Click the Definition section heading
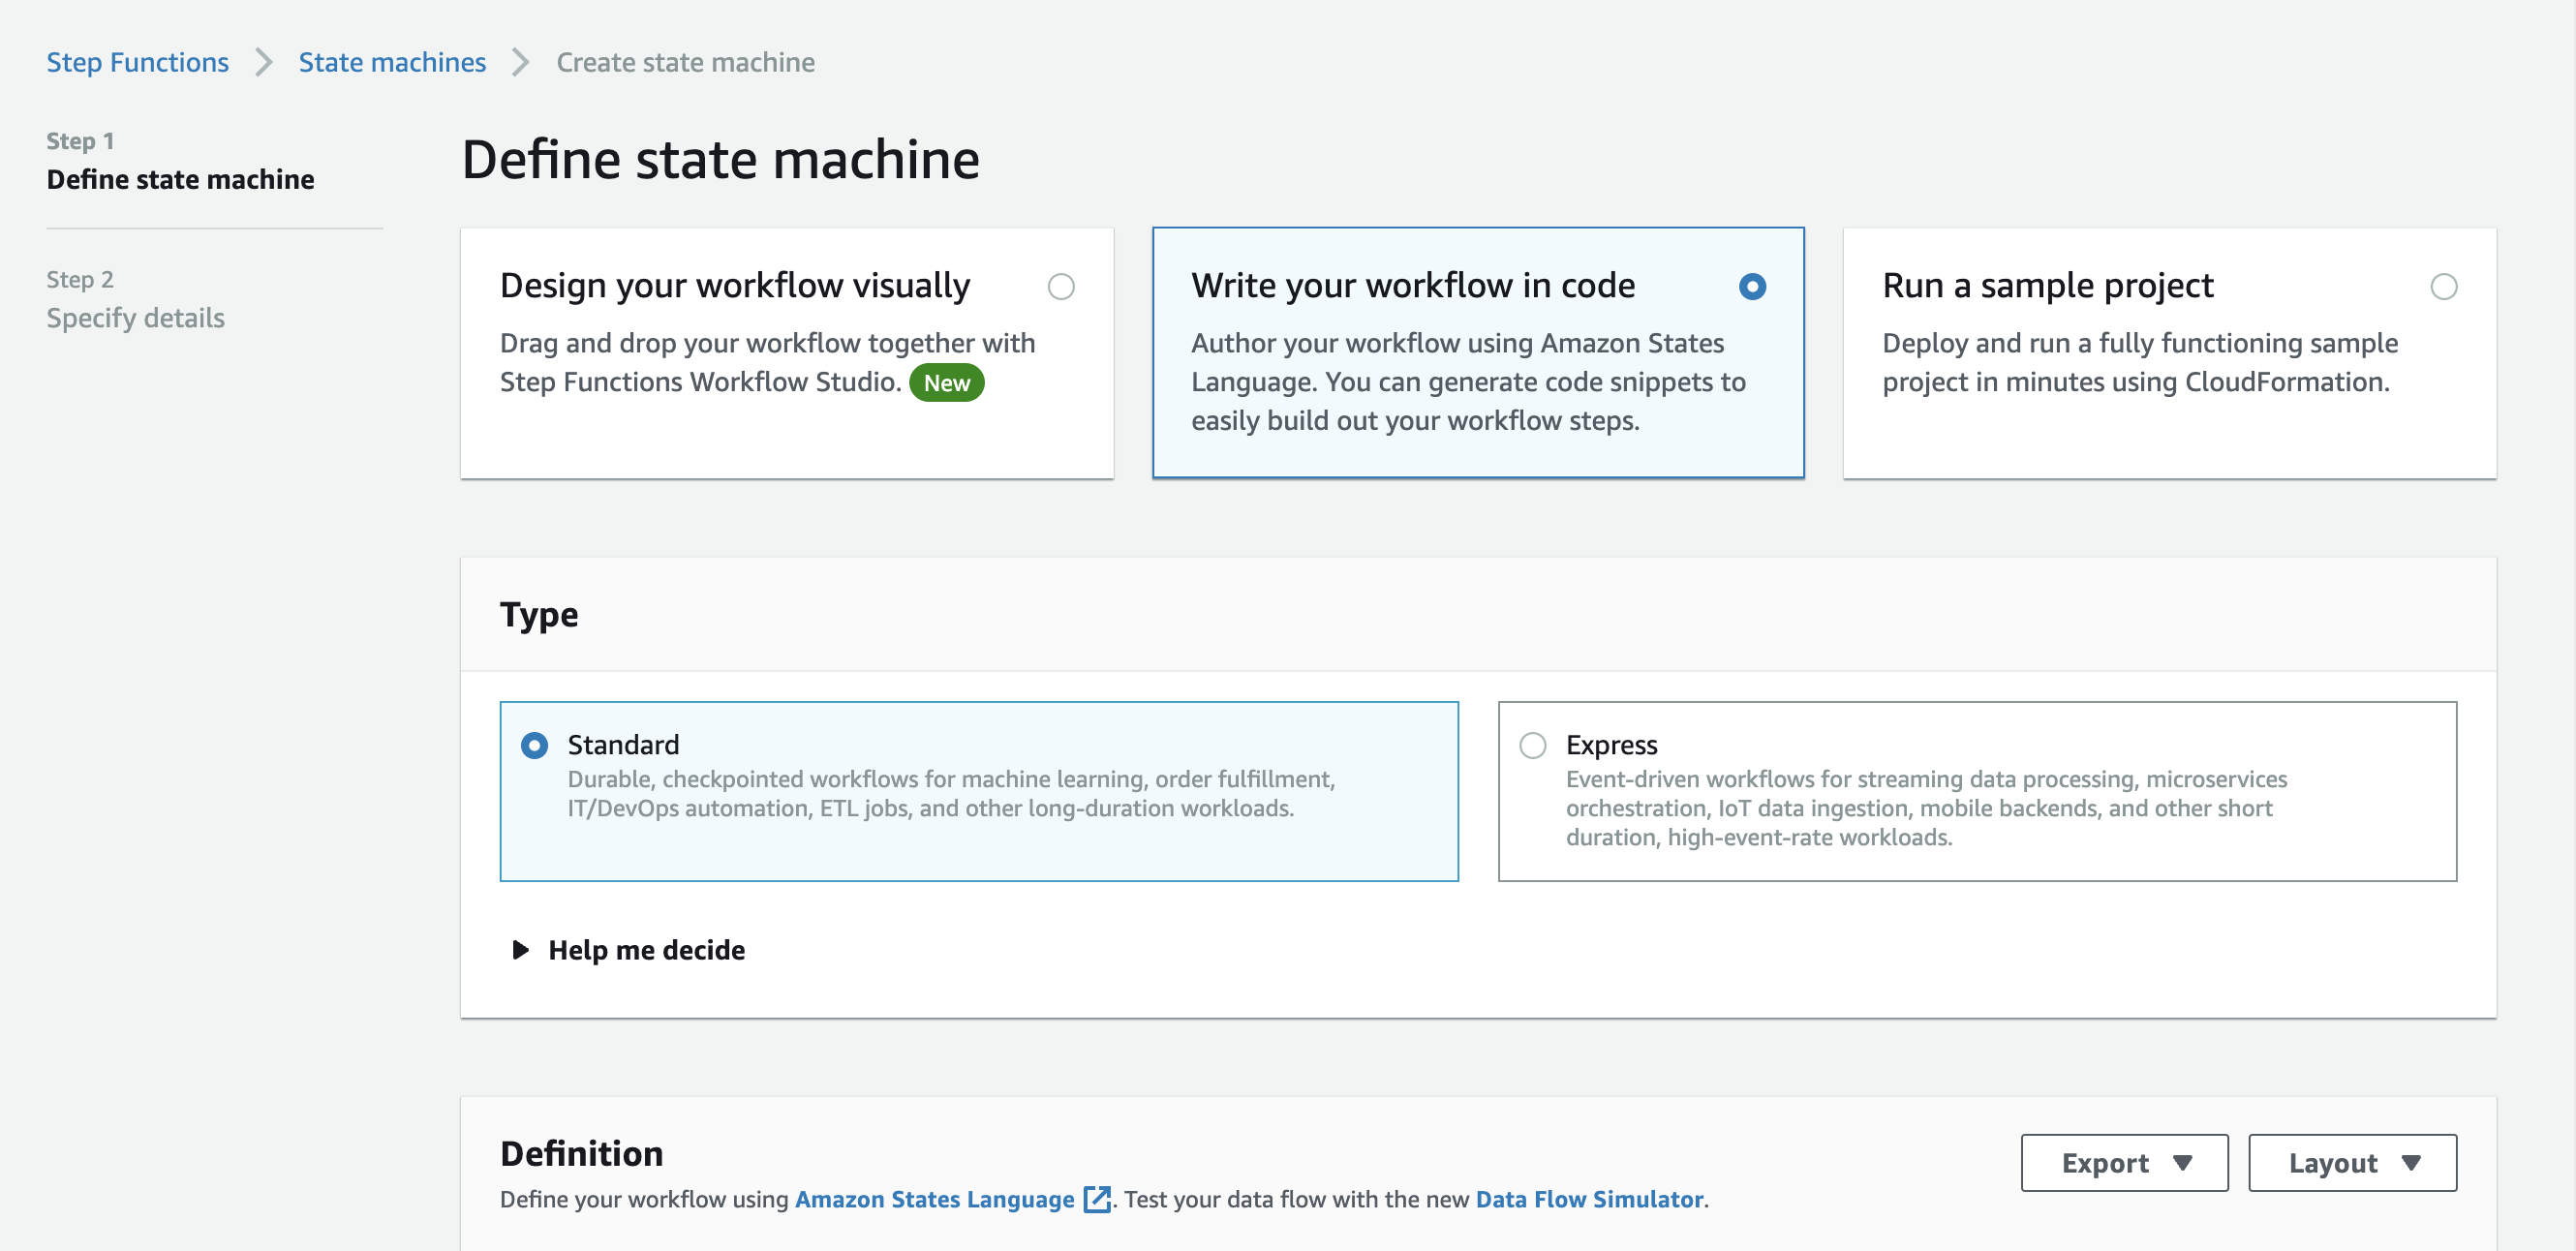 coord(582,1152)
